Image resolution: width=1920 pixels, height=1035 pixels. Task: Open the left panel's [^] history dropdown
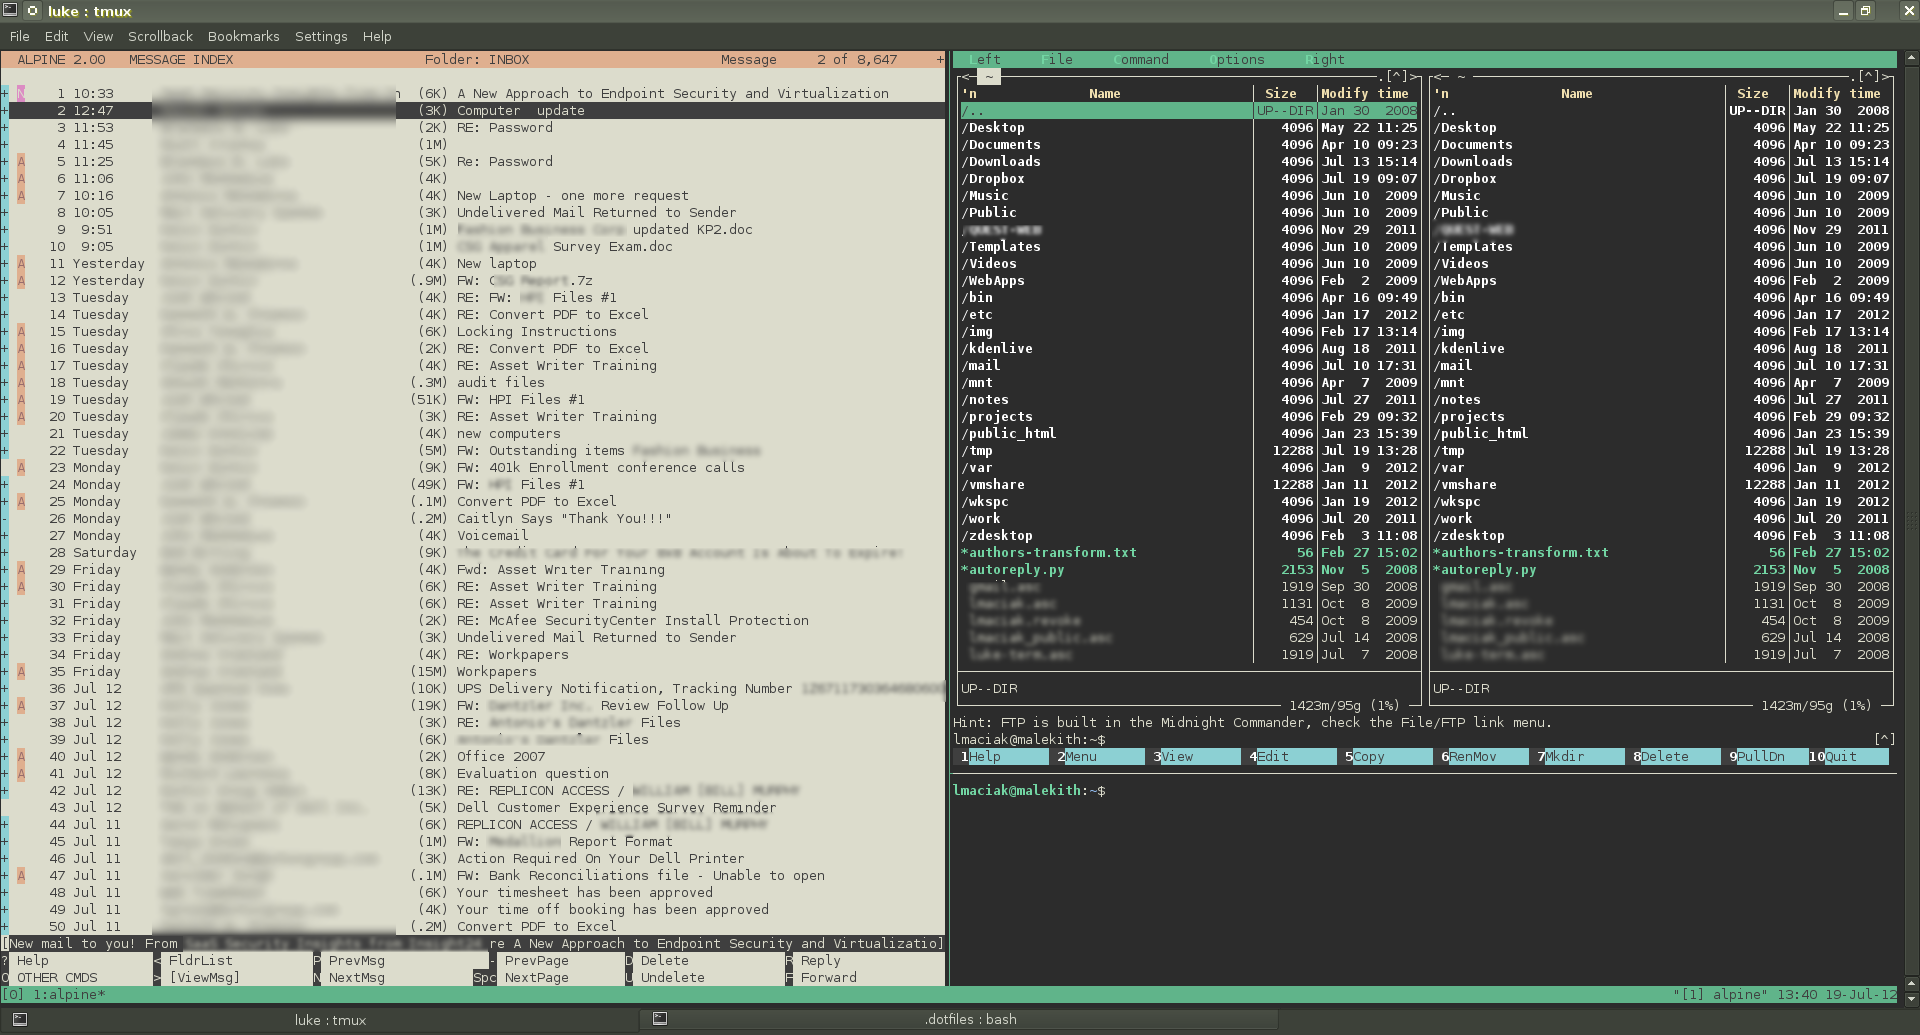(1396, 76)
